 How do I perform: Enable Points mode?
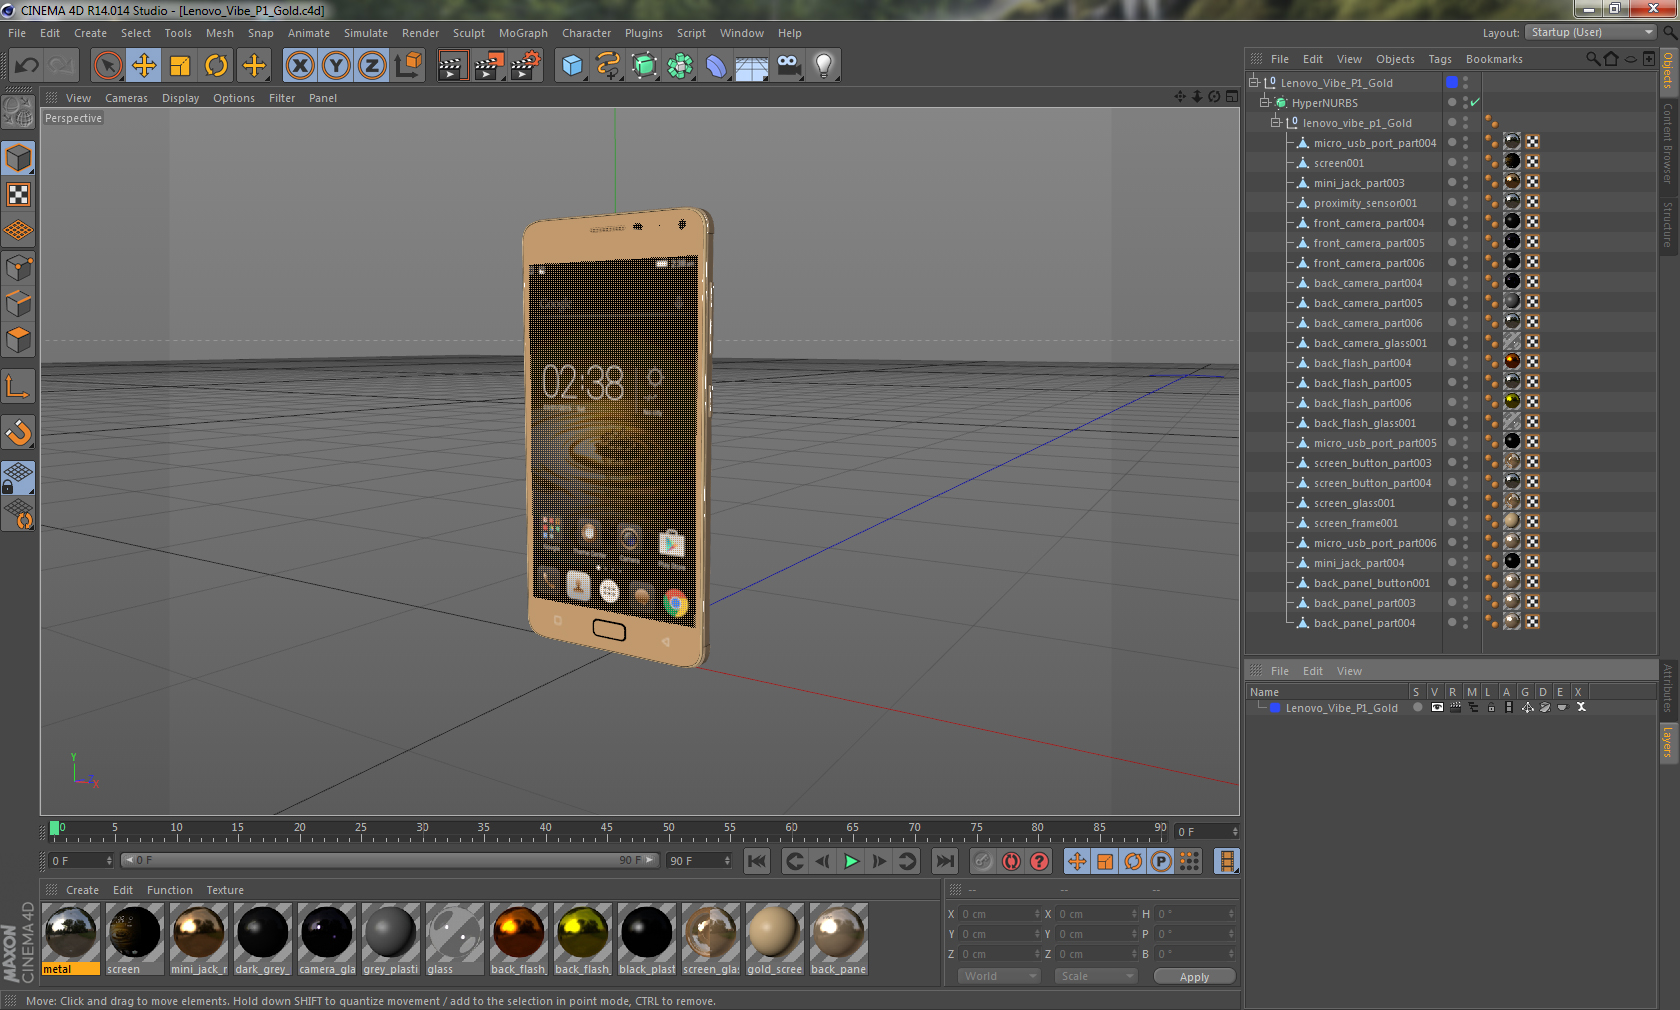[x=19, y=267]
